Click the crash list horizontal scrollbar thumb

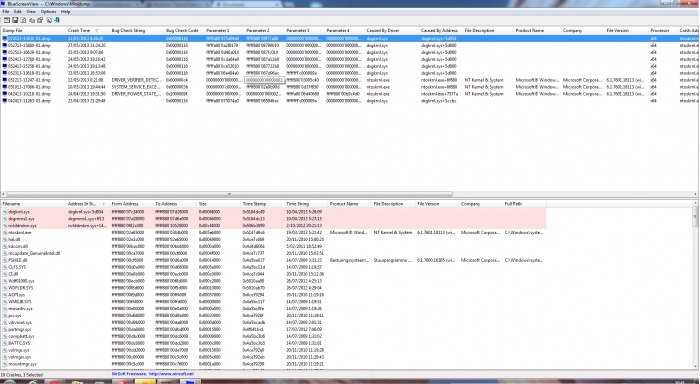[x=229, y=194]
